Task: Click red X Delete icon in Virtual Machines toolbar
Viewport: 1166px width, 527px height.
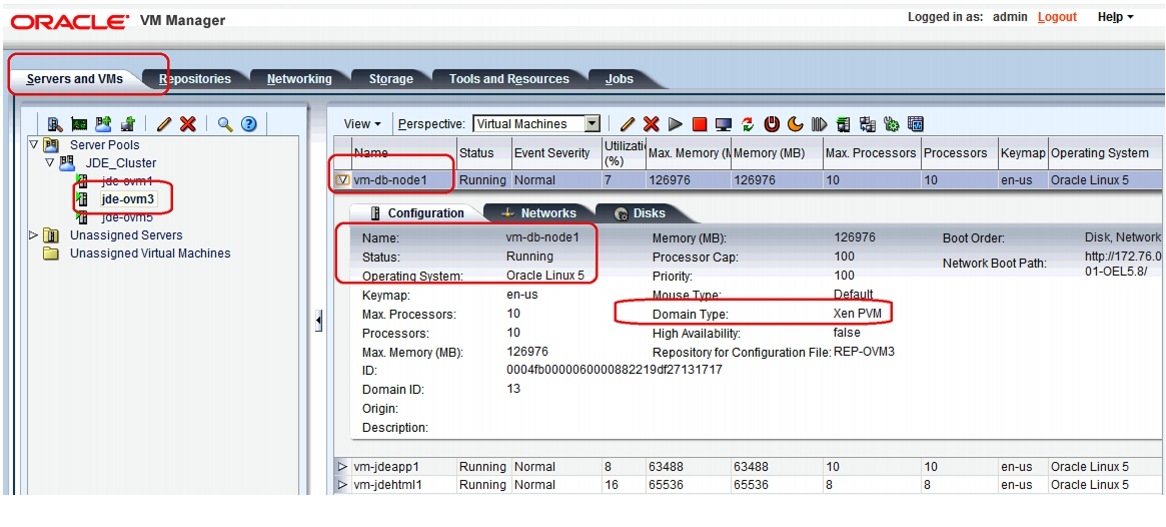Action: click(x=651, y=124)
